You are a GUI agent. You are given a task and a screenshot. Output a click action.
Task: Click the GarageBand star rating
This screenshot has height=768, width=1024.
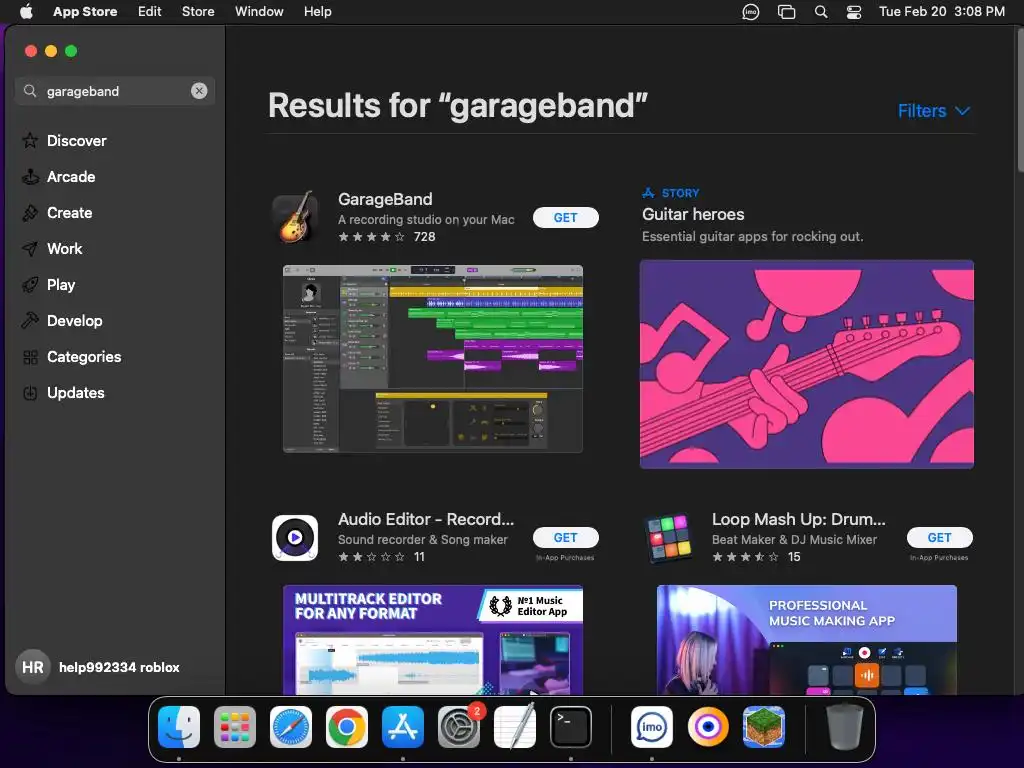point(372,237)
